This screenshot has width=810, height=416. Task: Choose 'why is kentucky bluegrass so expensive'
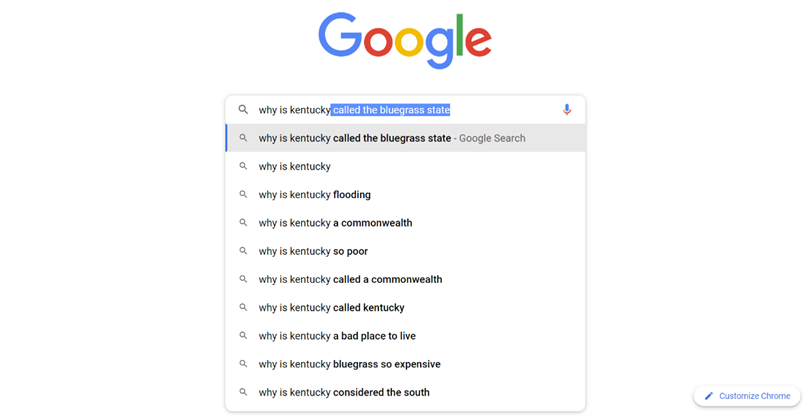(349, 364)
